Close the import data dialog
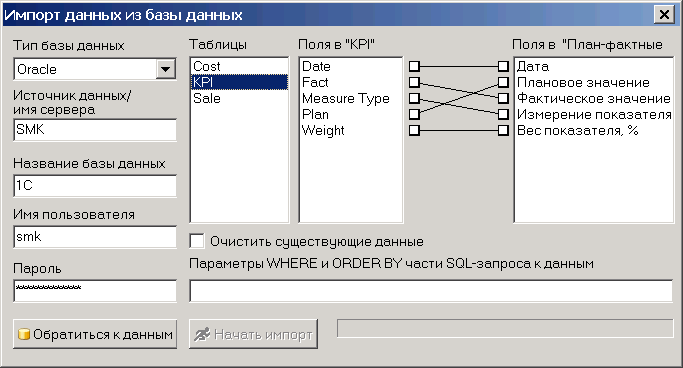 (664, 15)
